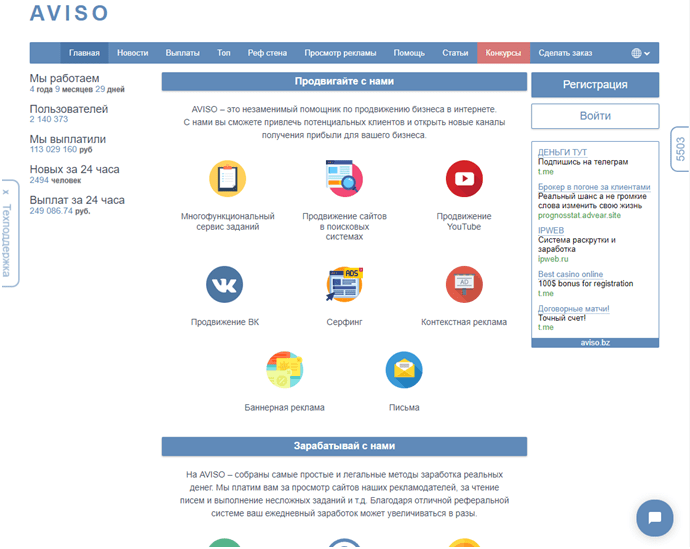The height and width of the screenshot is (549, 690).
Task: Click the globe language icon
Action: (636, 53)
